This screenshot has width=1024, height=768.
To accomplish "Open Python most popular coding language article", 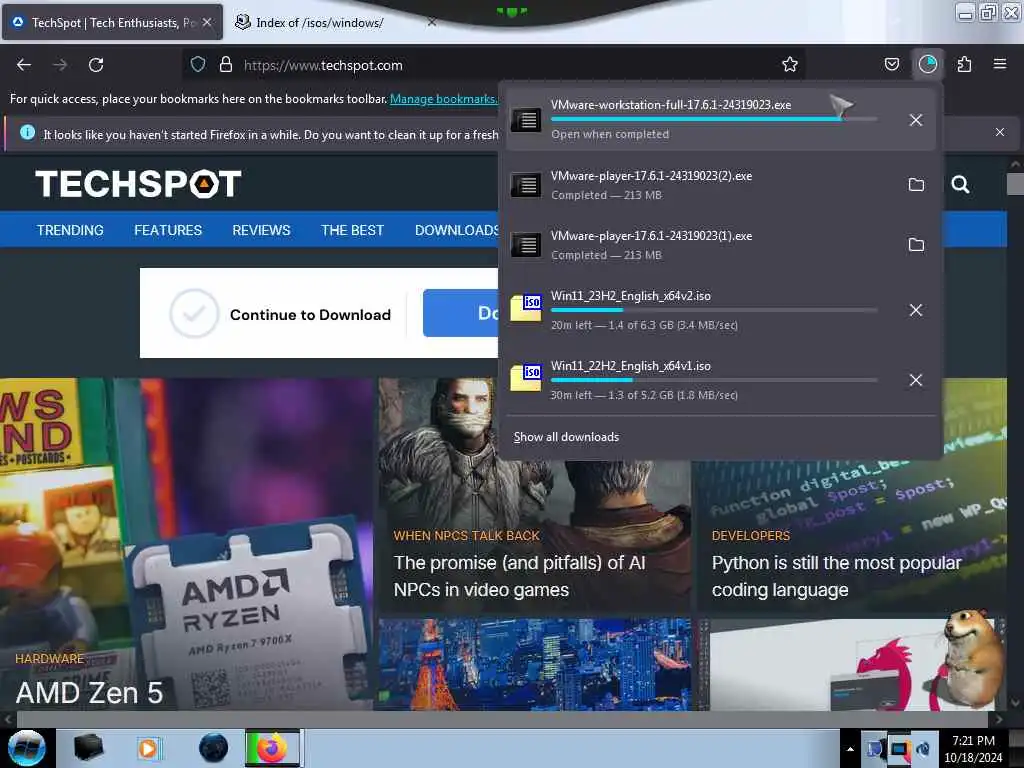I will pyautogui.click(x=837, y=576).
